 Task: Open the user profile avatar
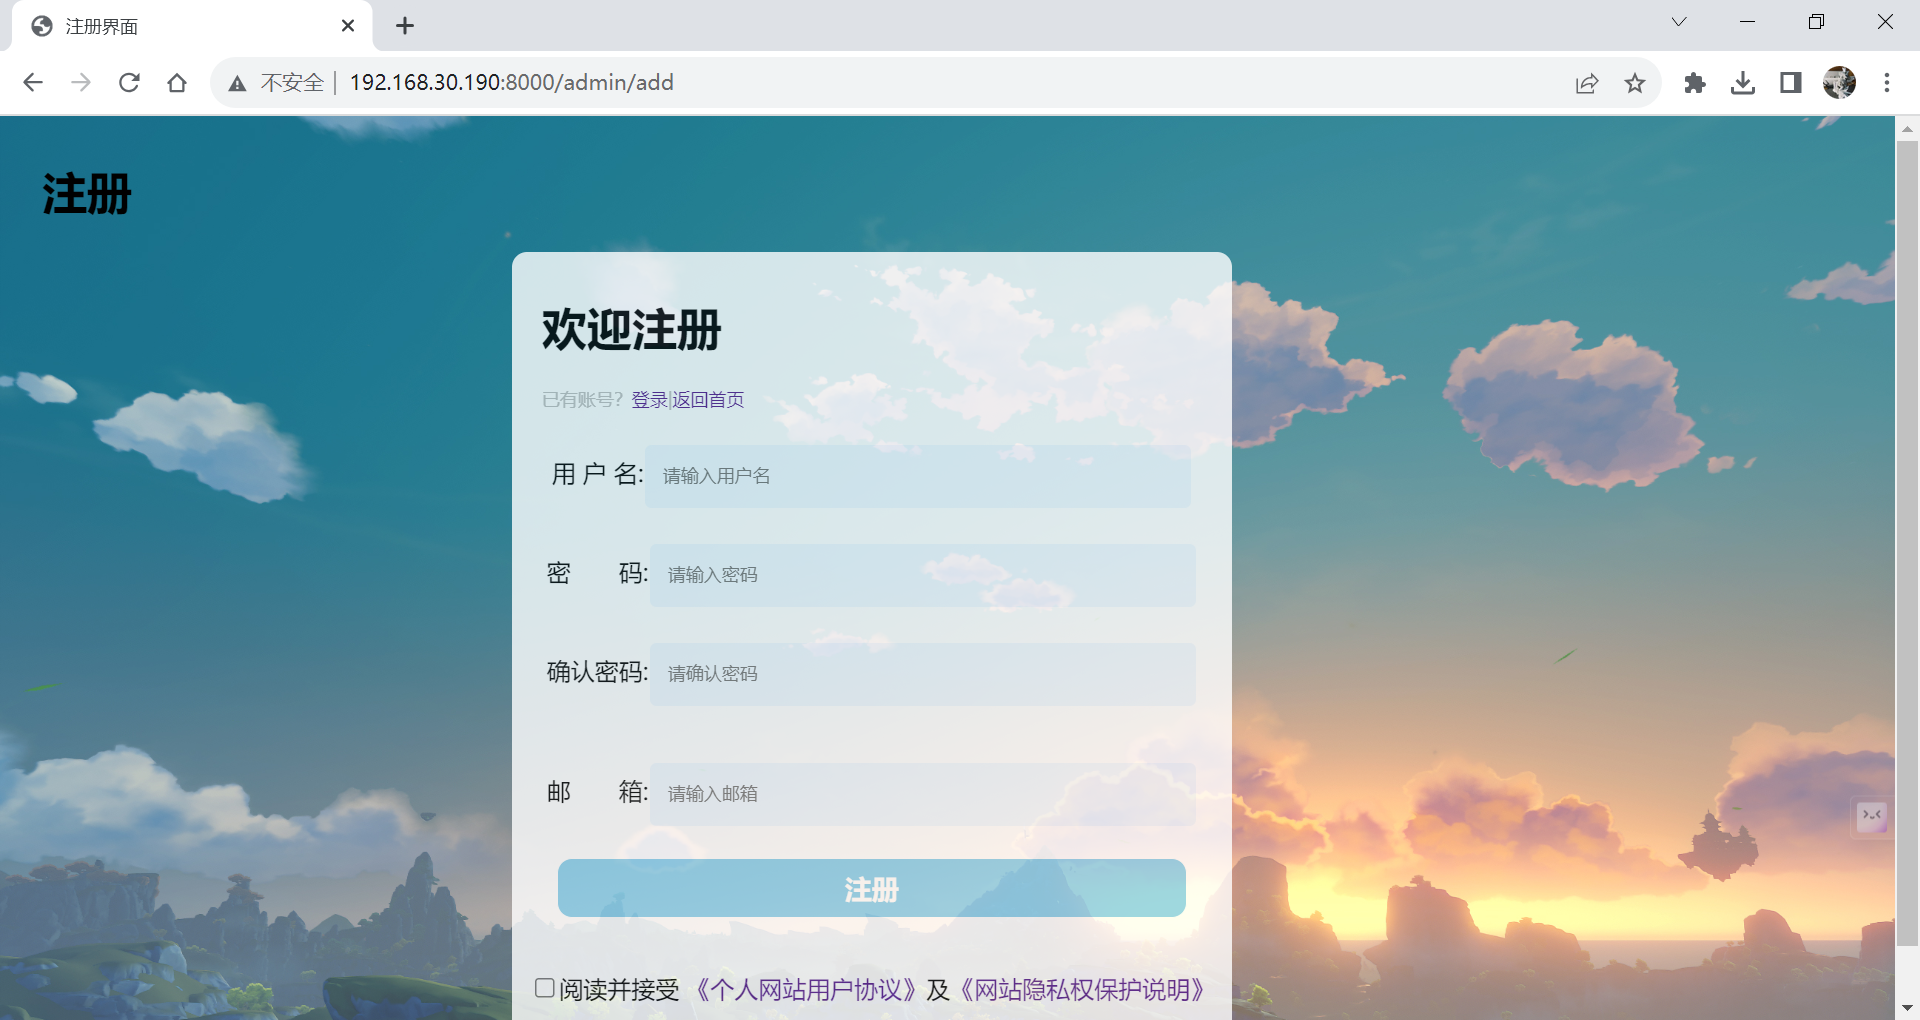click(1839, 83)
